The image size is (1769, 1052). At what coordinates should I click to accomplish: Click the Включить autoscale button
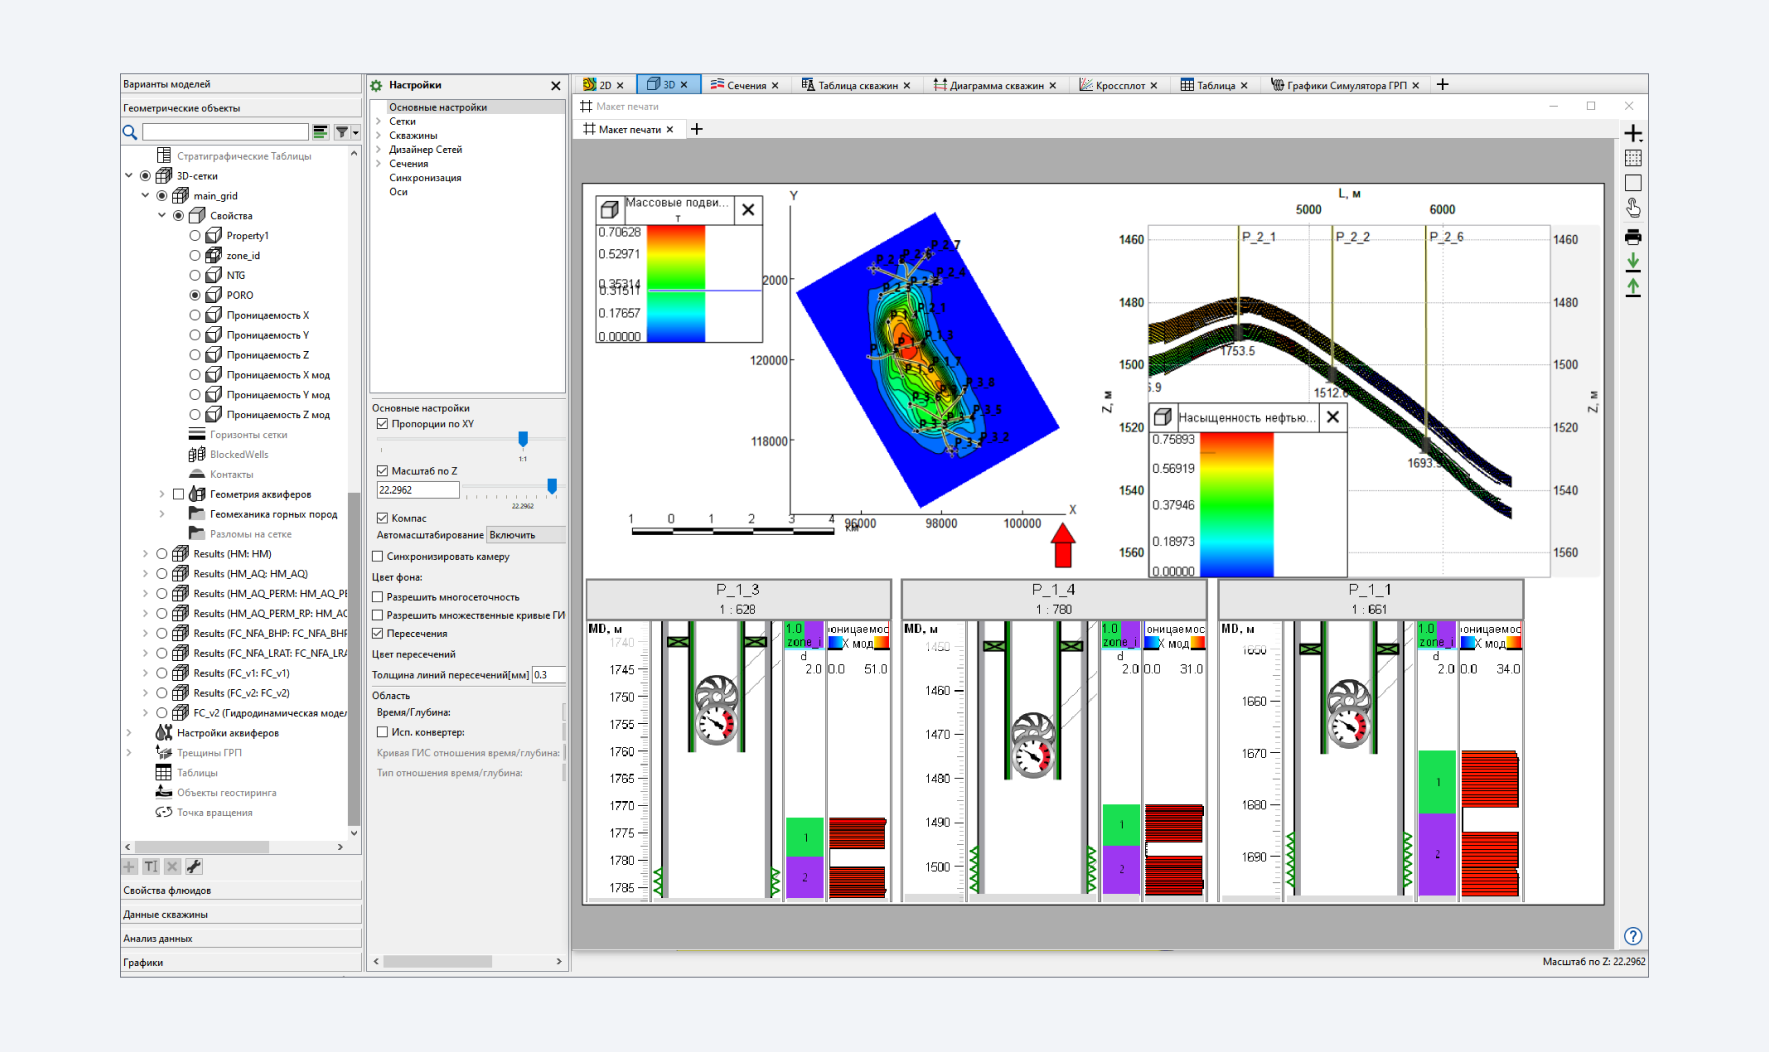click(525, 535)
